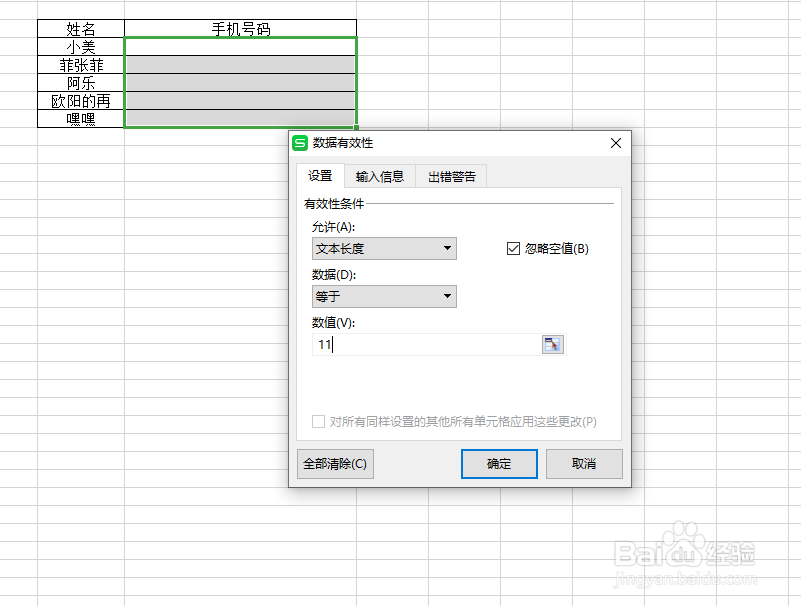Image resolution: width=801 pixels, height=606 pixels.
Task: Click the range selector icon beside the 数值 field
Action: click(x=553, y=343)
